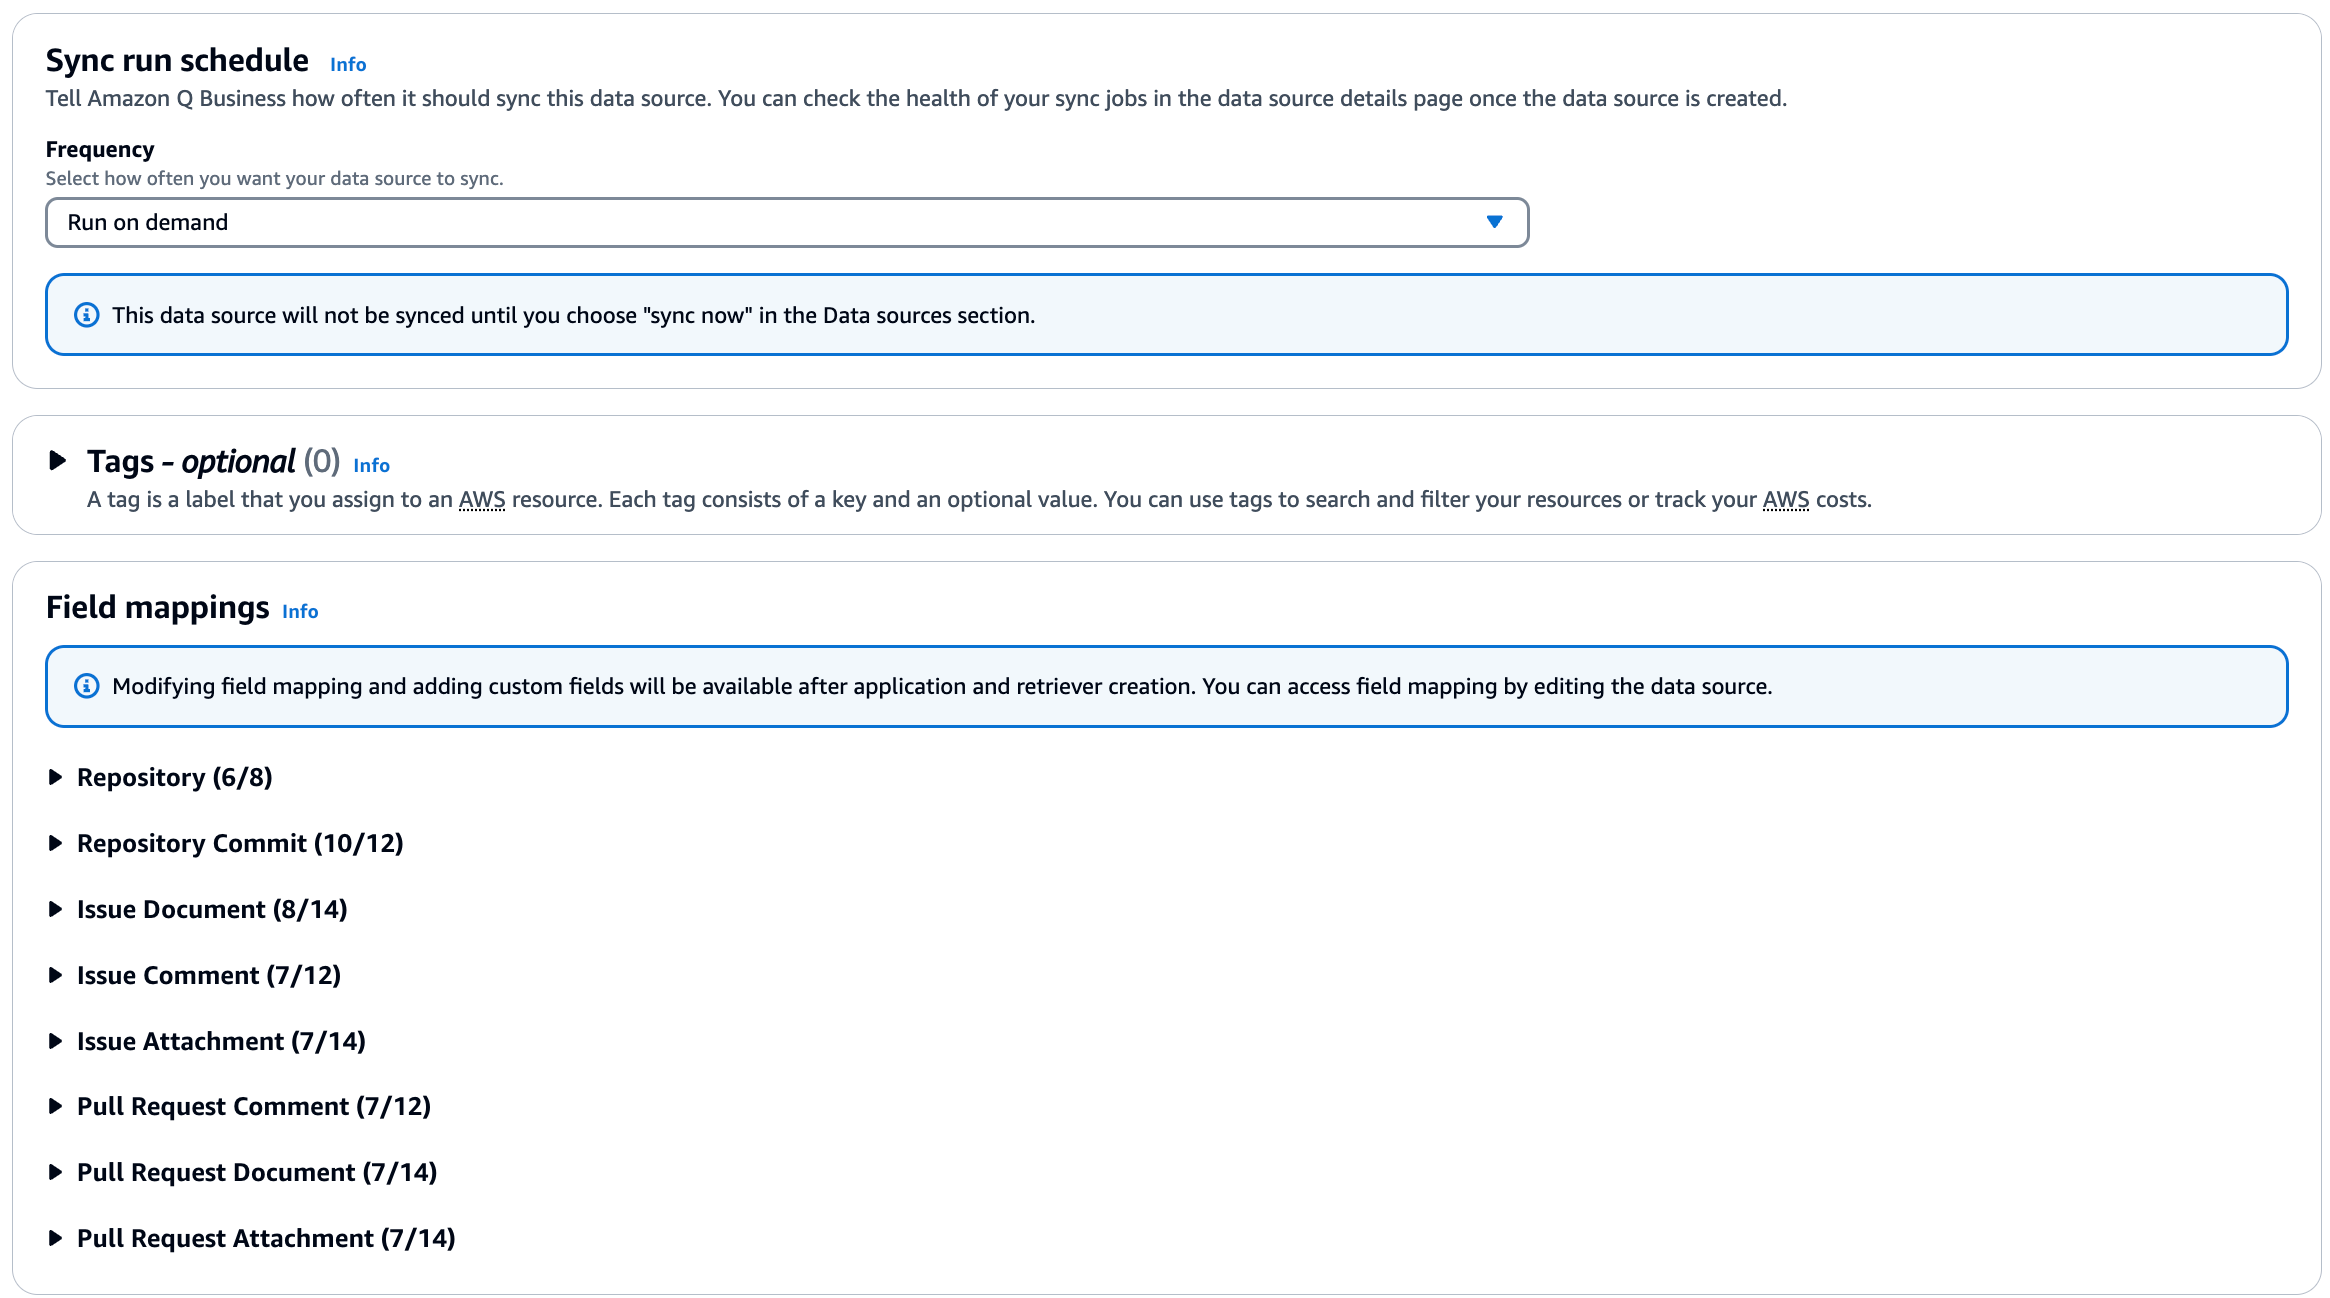Open Info link next to Sync run schedule
Viewport: 2330px width, 1298px height.
point(347,63)
